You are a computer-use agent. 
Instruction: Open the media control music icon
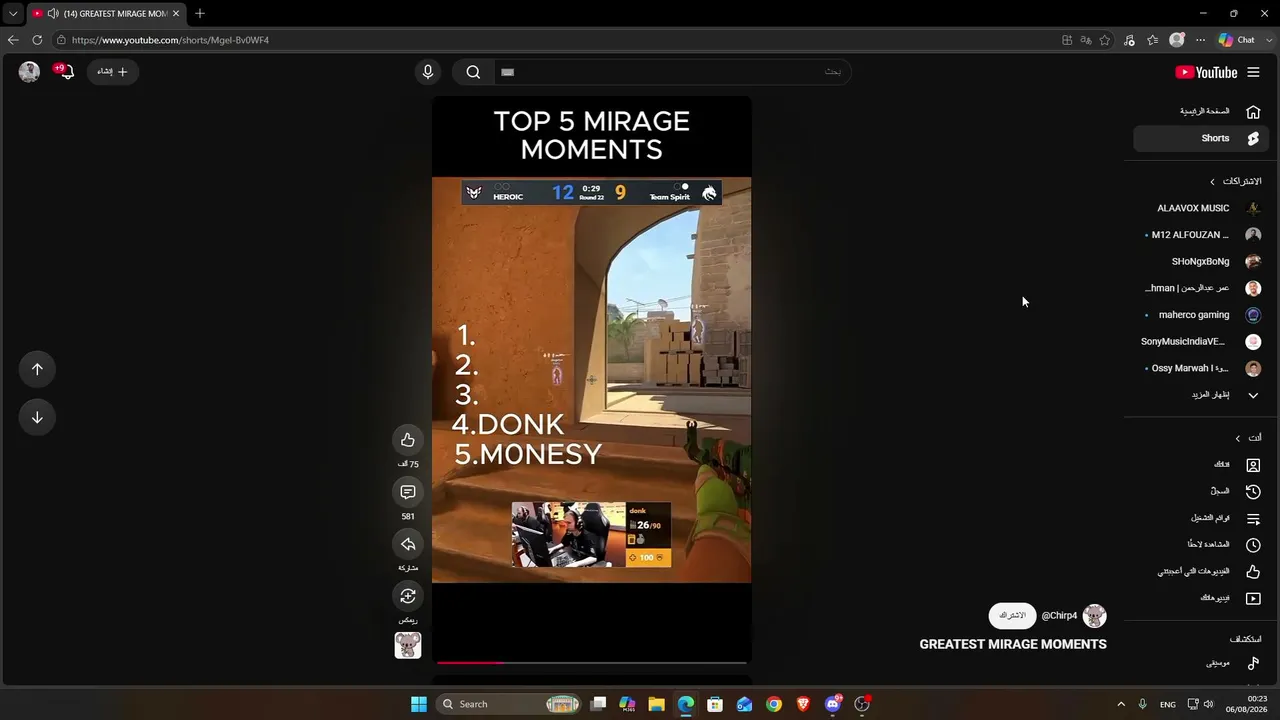(x=1129, y=40)
